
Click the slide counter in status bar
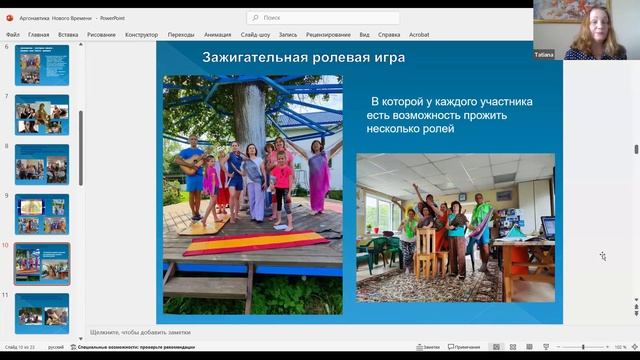click(x=20, y=347)
